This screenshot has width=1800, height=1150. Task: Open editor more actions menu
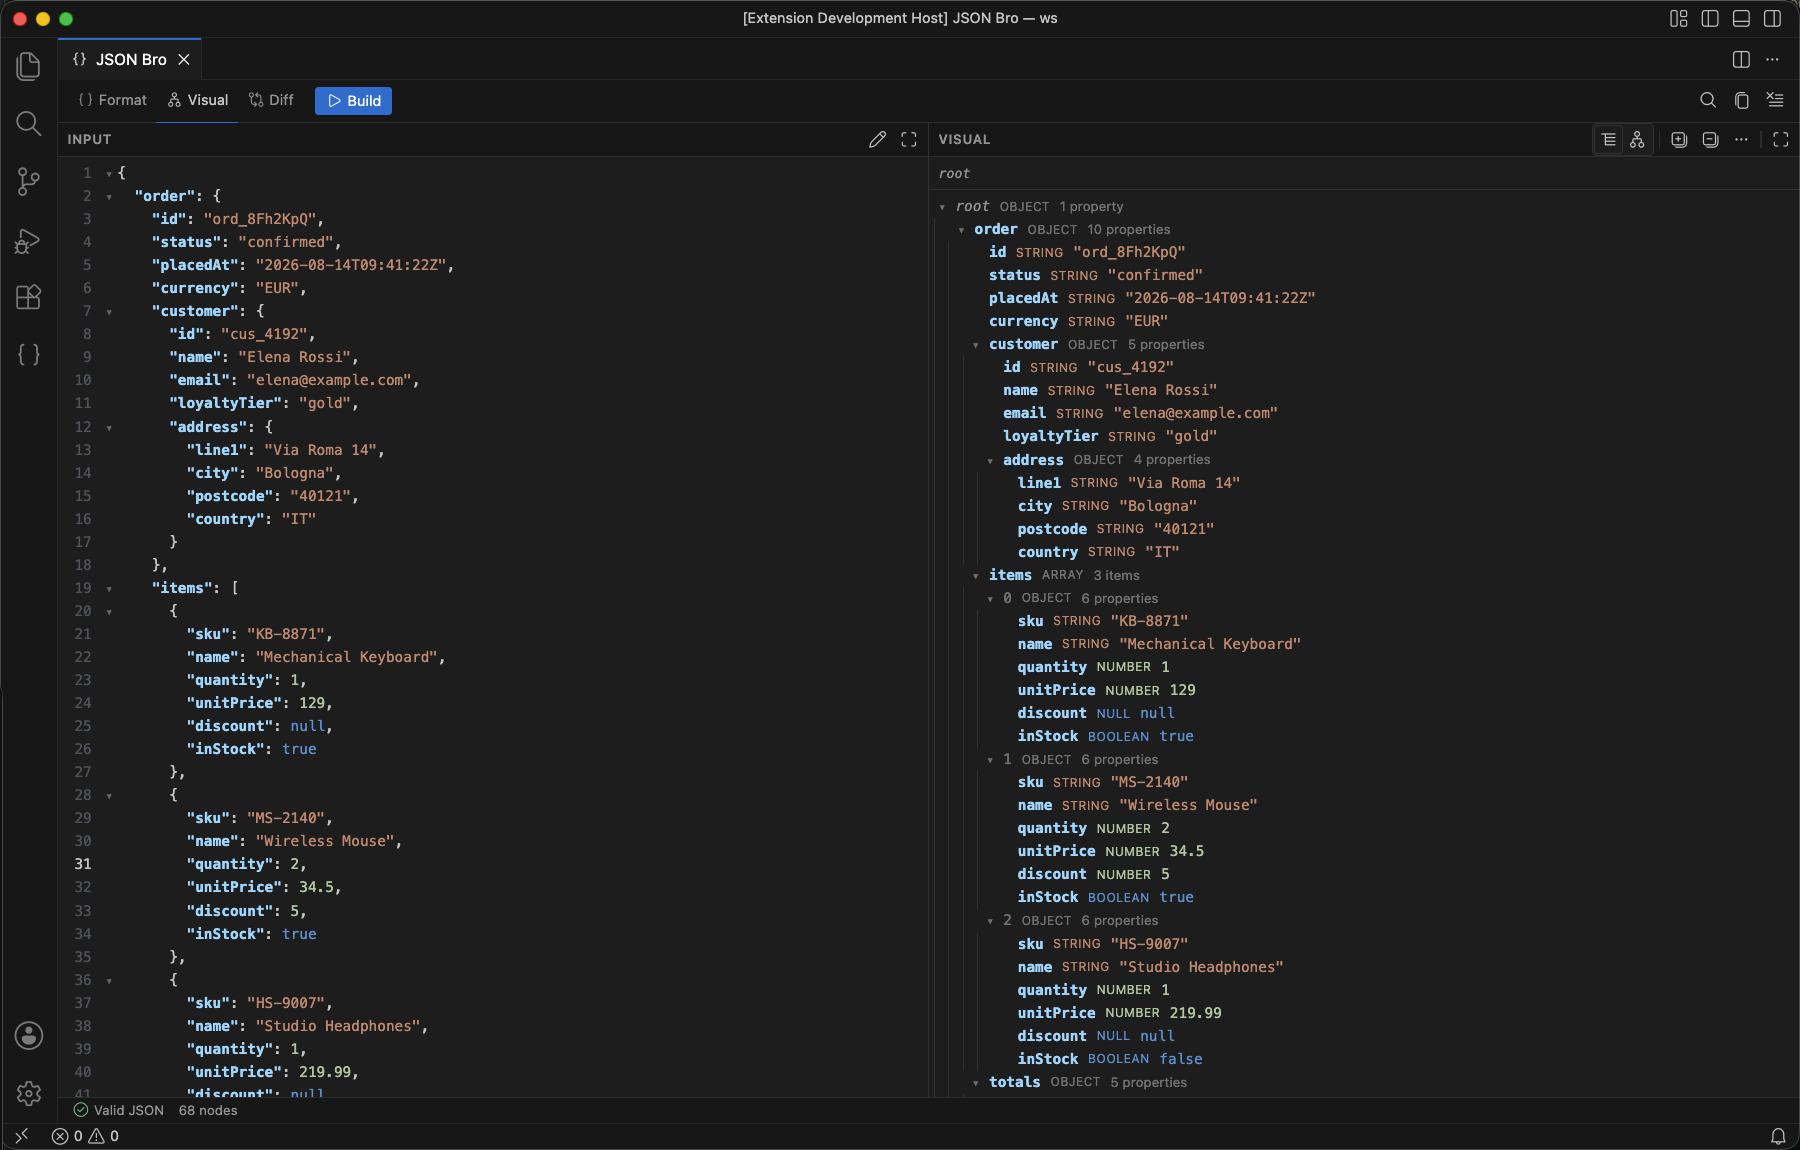(1772, 59)
